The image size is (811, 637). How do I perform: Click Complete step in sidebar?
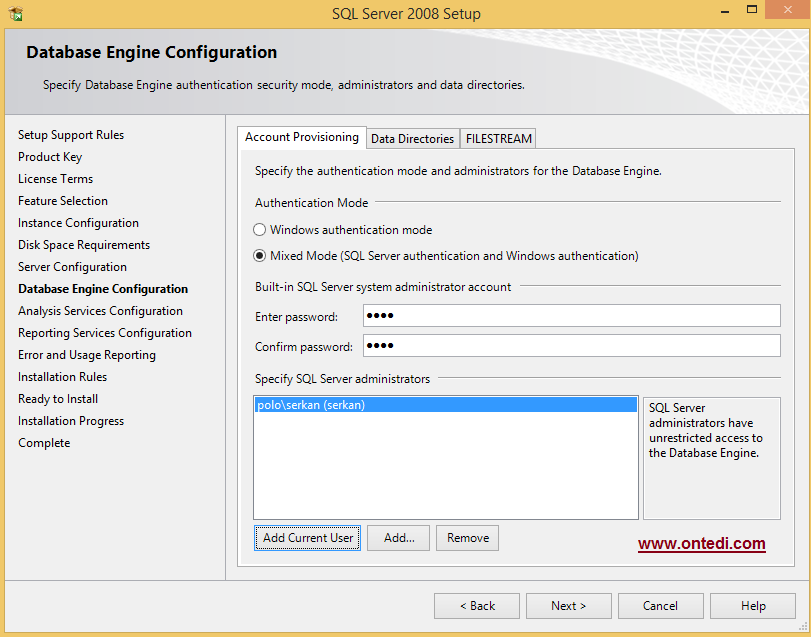coord(44,443)
